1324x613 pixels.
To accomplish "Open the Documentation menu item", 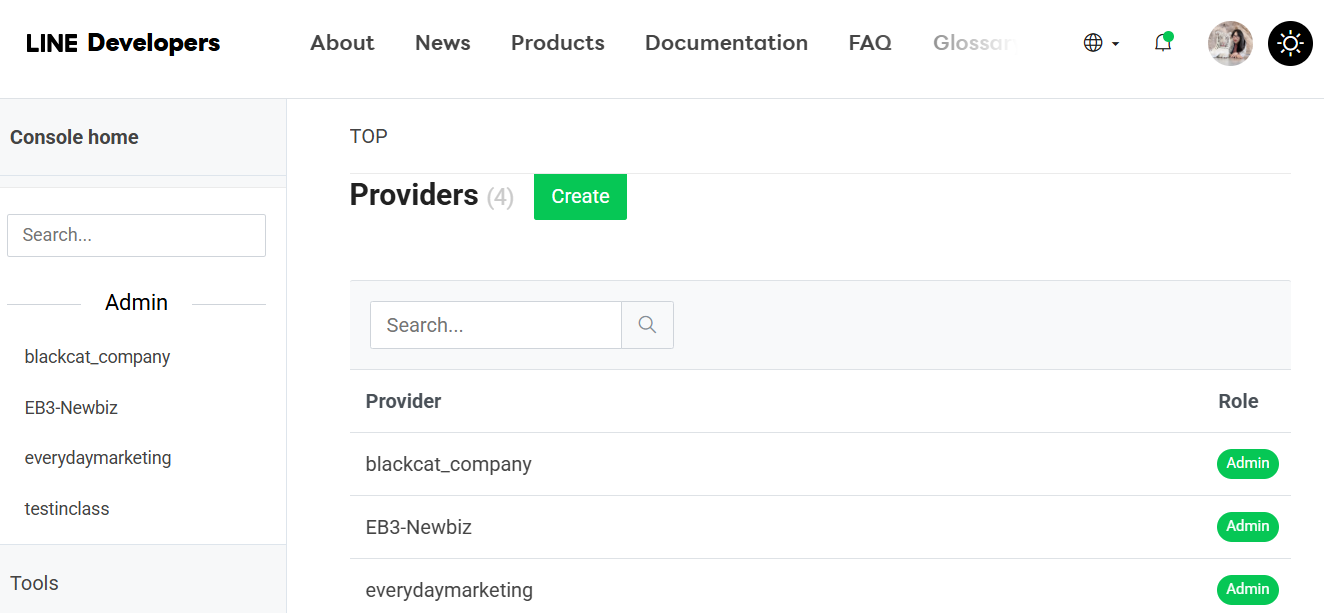I will [x=726, y=43].
